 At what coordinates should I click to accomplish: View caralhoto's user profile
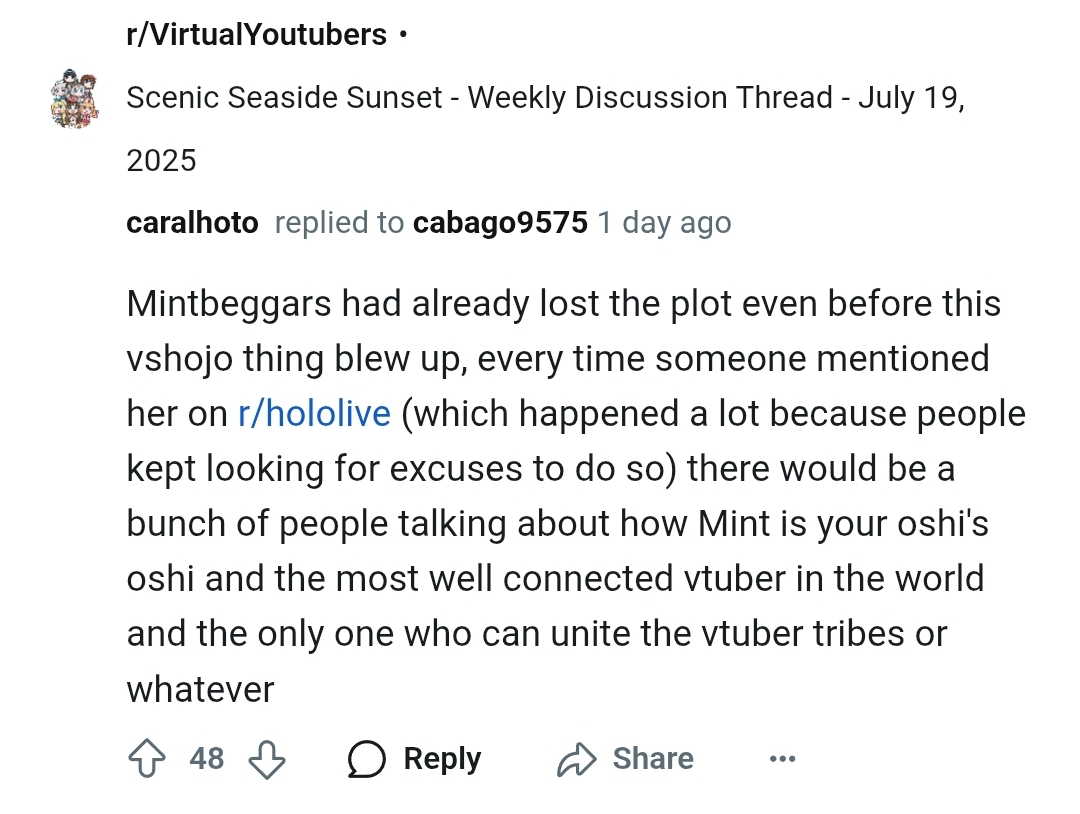[x=192, y=223]
